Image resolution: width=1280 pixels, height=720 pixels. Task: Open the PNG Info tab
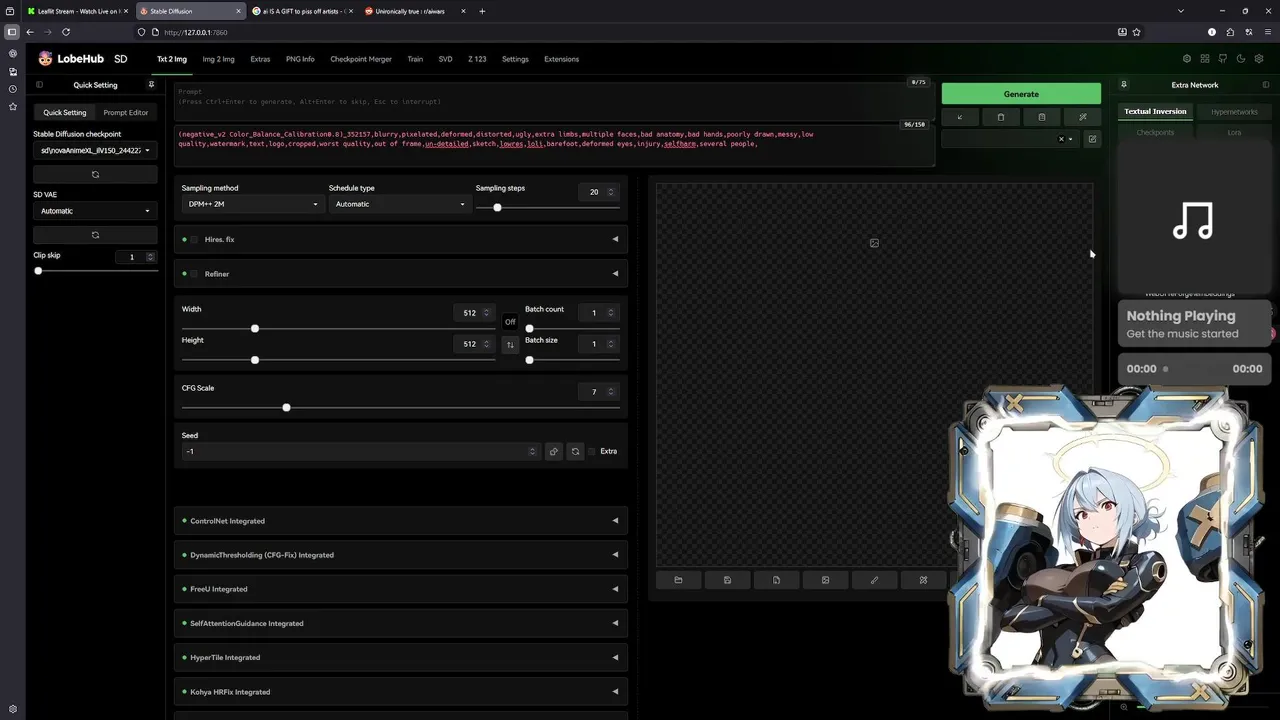[300, 59]
